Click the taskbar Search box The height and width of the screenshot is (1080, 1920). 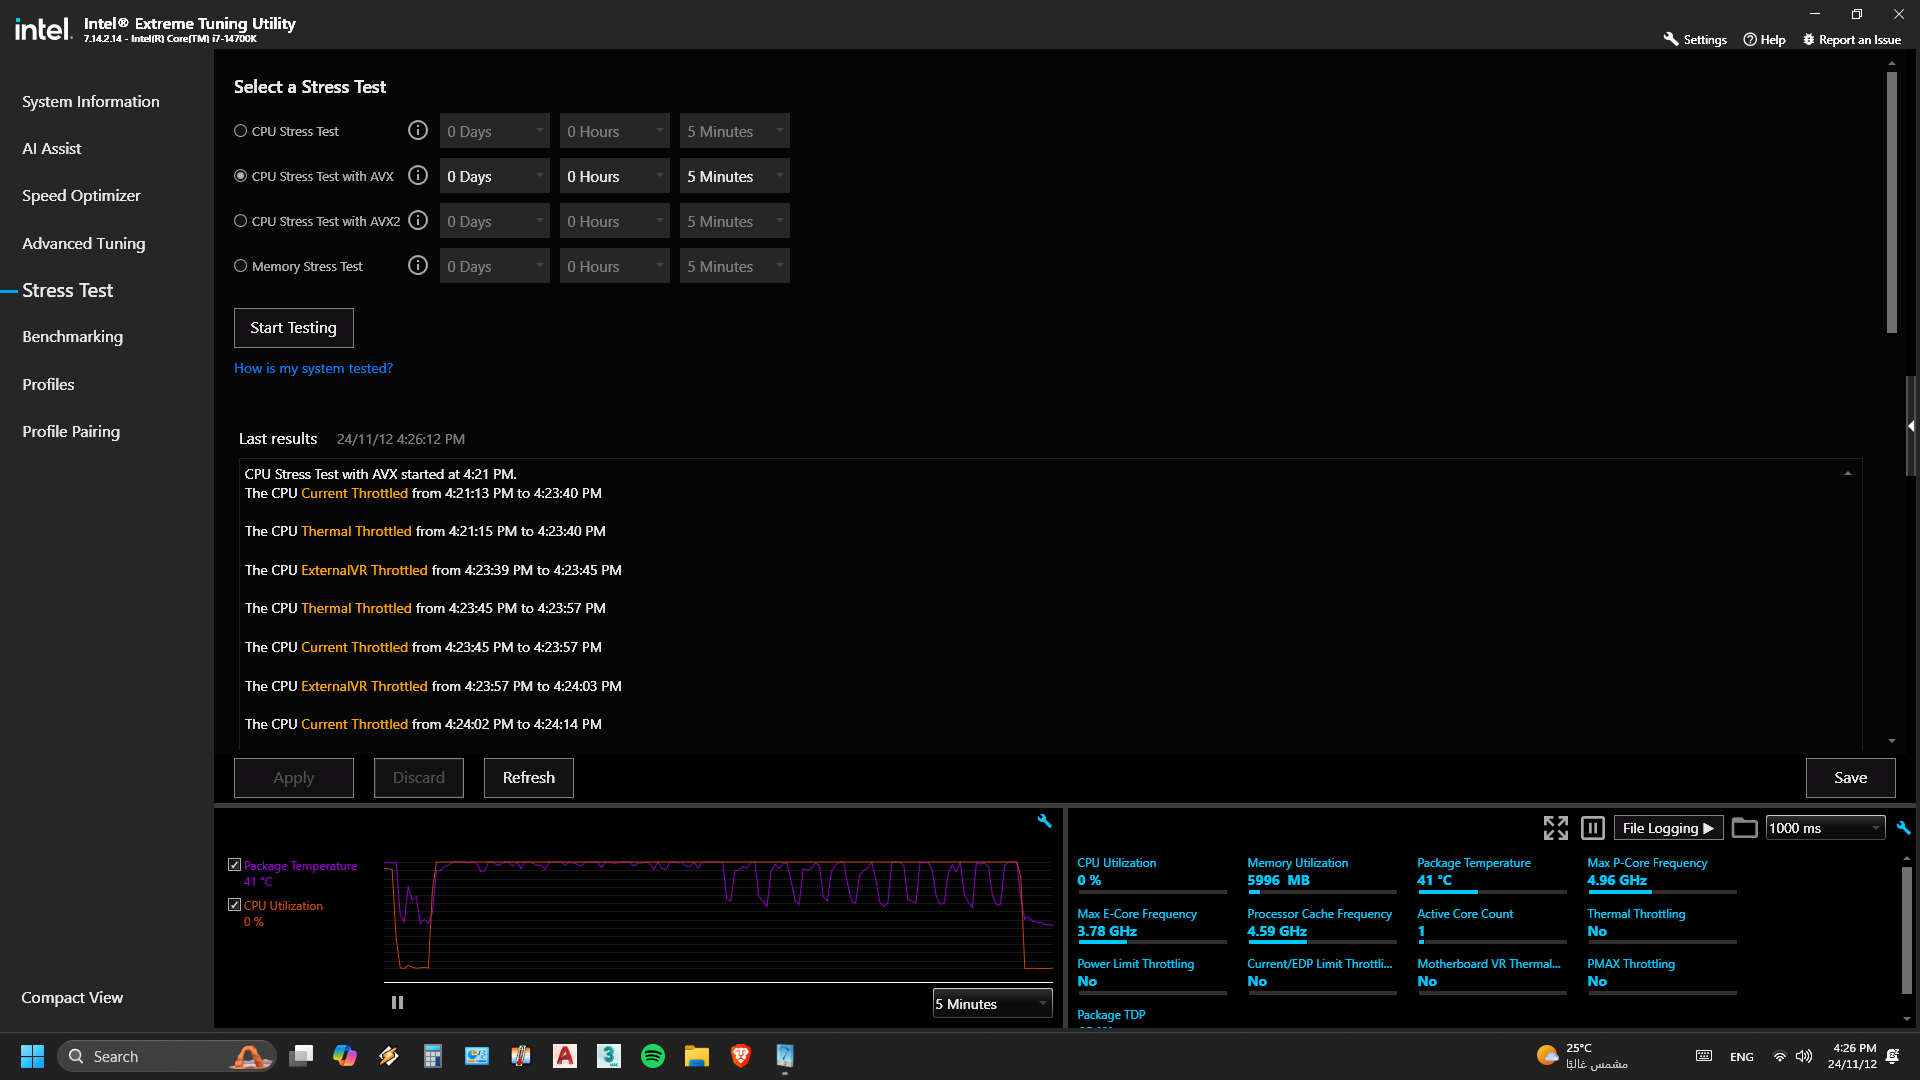coord(166,1056)
